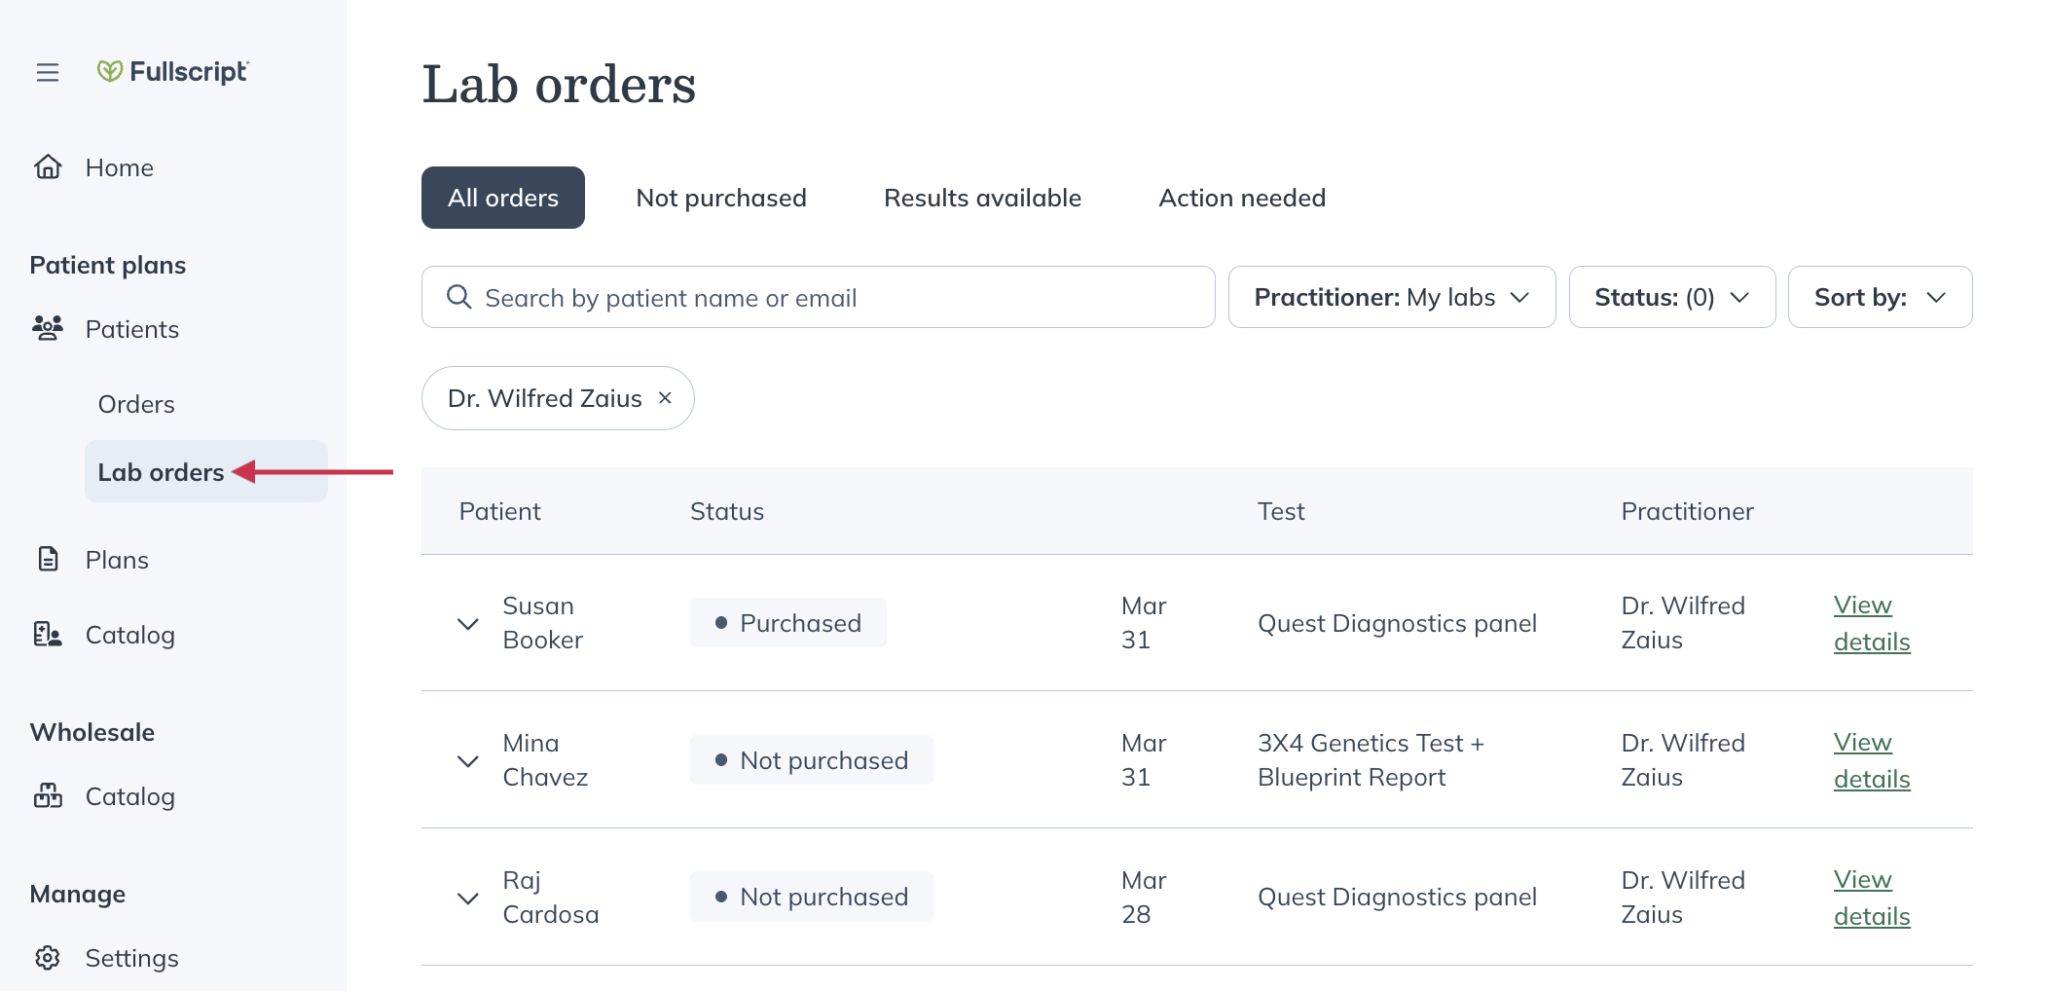Viewport: 2048px width, 991px height.
Task: Open the Sort by dropdown
Action: tap(1879, 296)
